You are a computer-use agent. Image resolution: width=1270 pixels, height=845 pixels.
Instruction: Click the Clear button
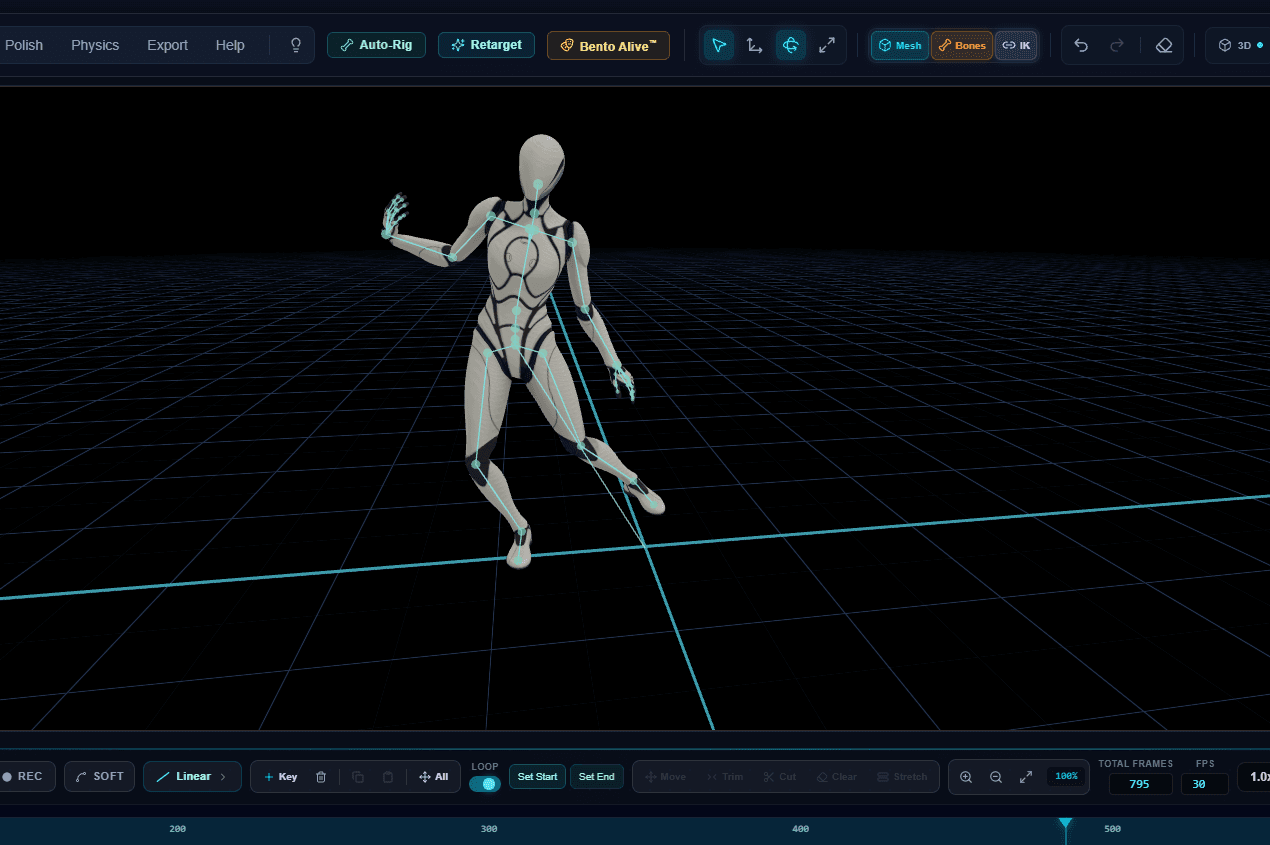837,777
